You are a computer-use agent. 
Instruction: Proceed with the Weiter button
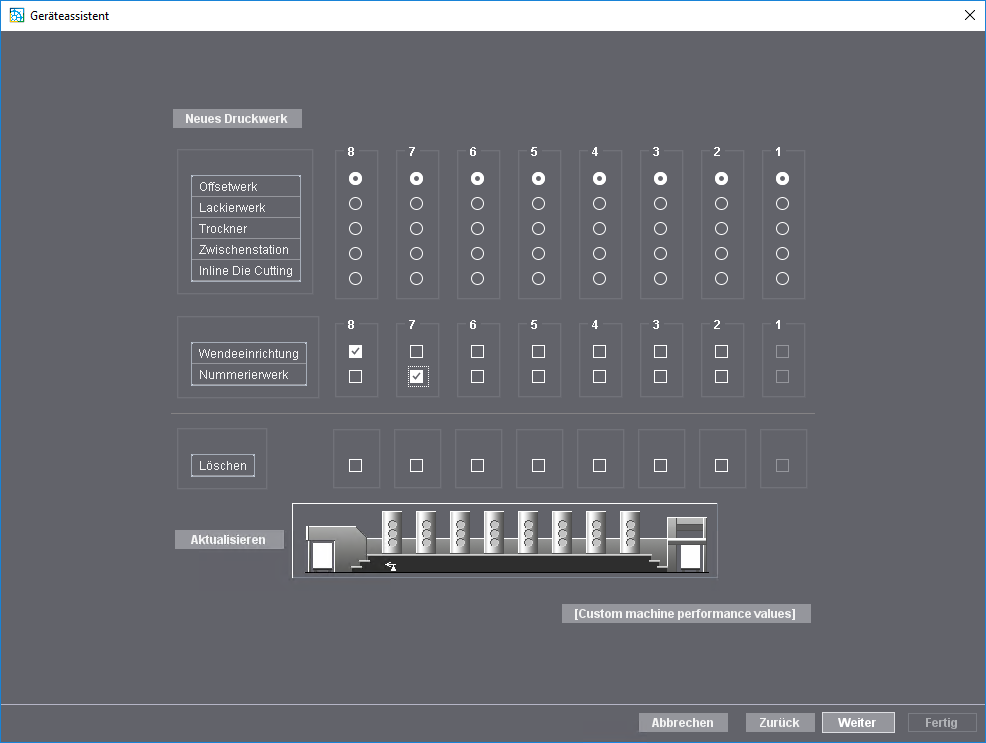pyautogui.click(x=858, y=722)
